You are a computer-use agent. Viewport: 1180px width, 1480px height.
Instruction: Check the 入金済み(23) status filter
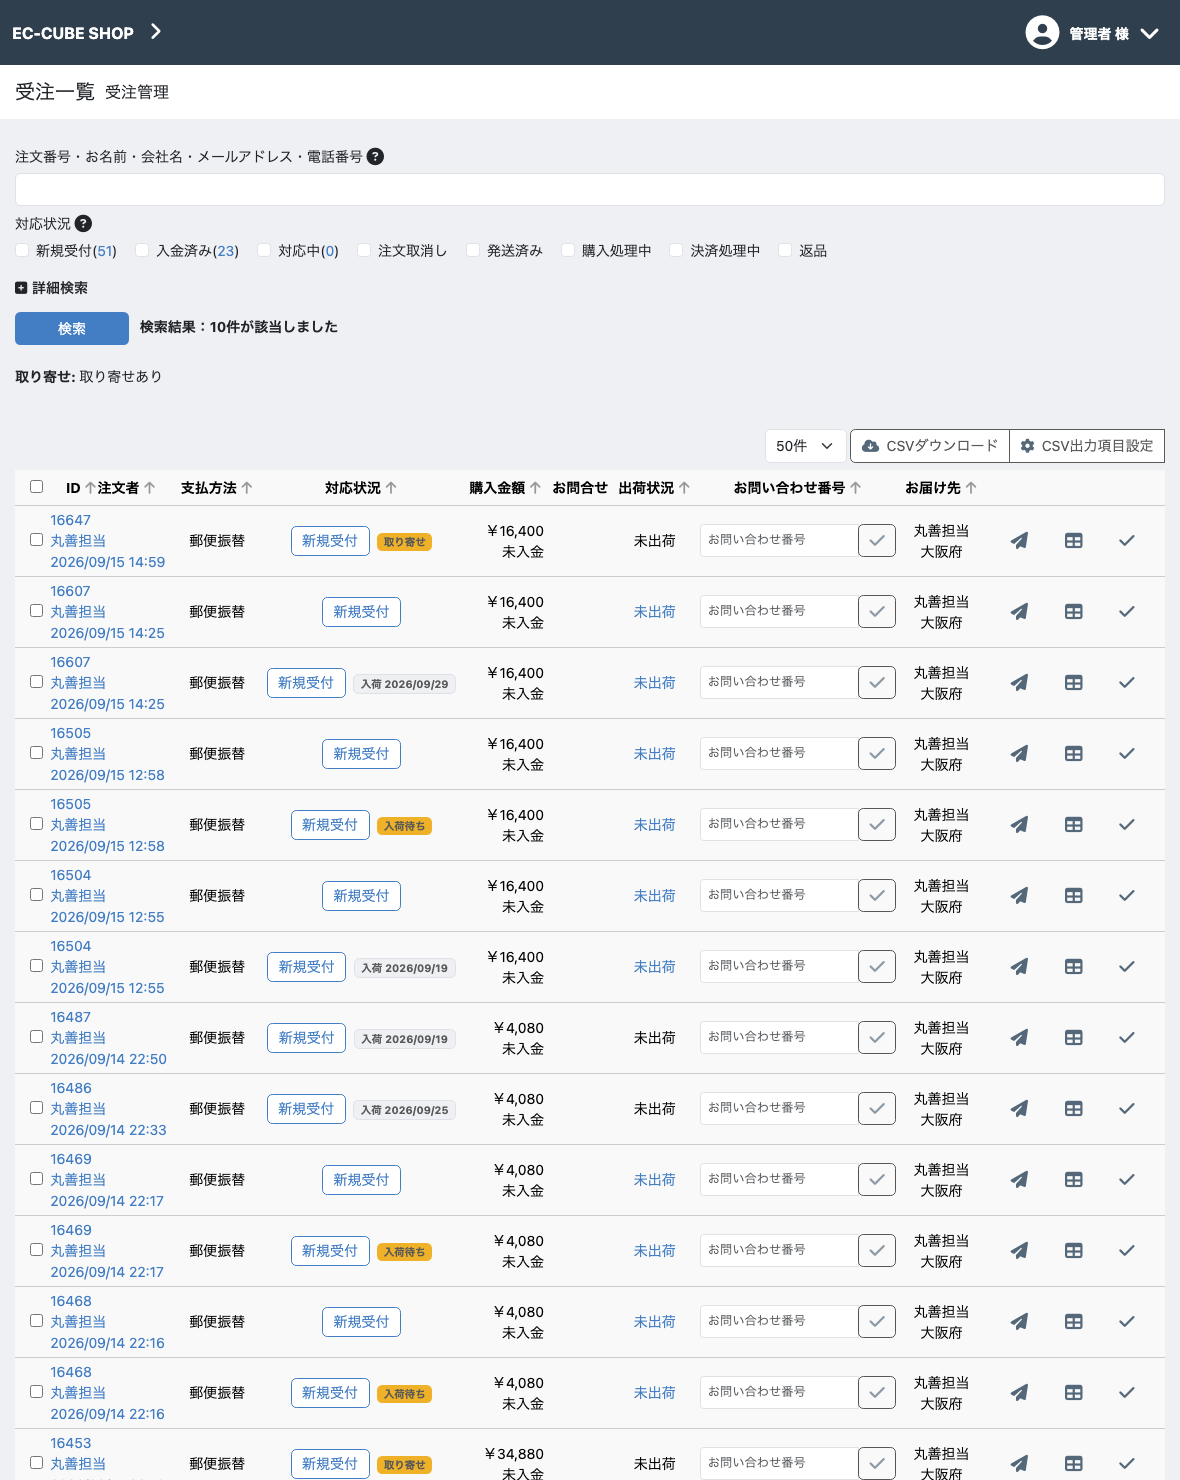[x=142, y=250]
